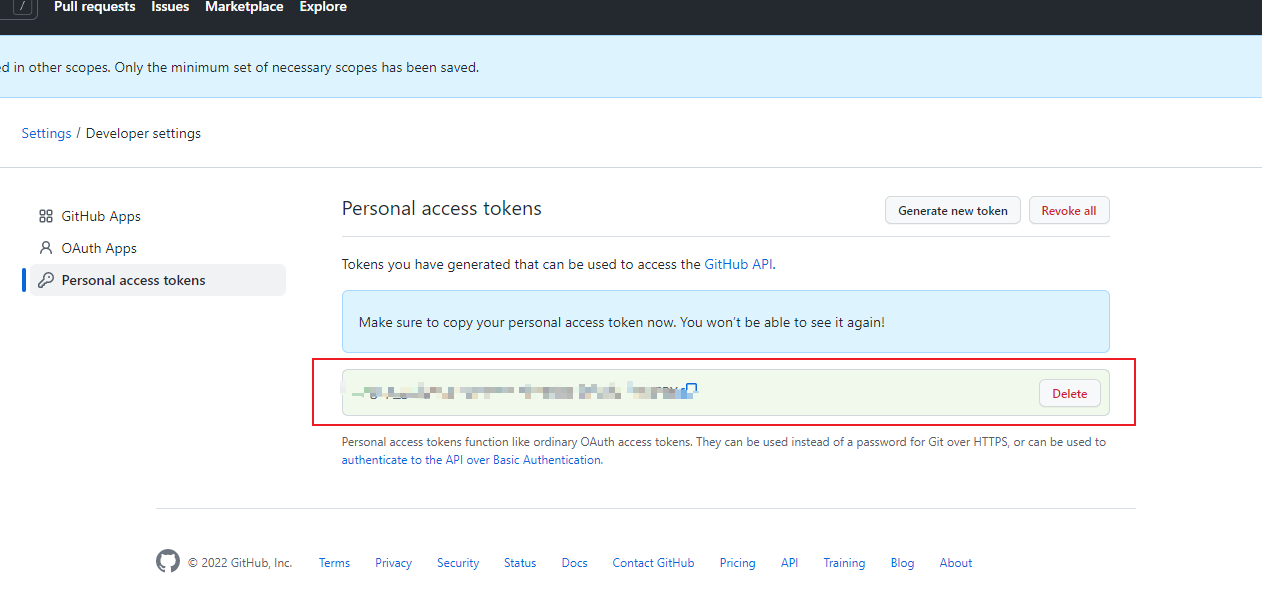
Task: Open the Basic Authentication API link
Action: [471, 460]
